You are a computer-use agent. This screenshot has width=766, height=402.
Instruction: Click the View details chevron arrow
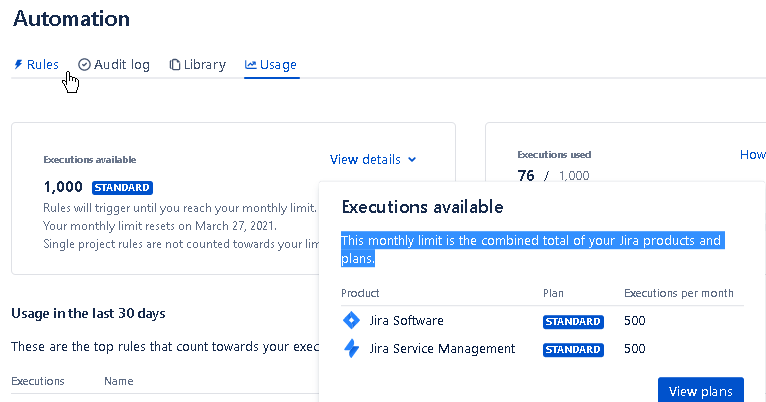click(x=412, y=160)
